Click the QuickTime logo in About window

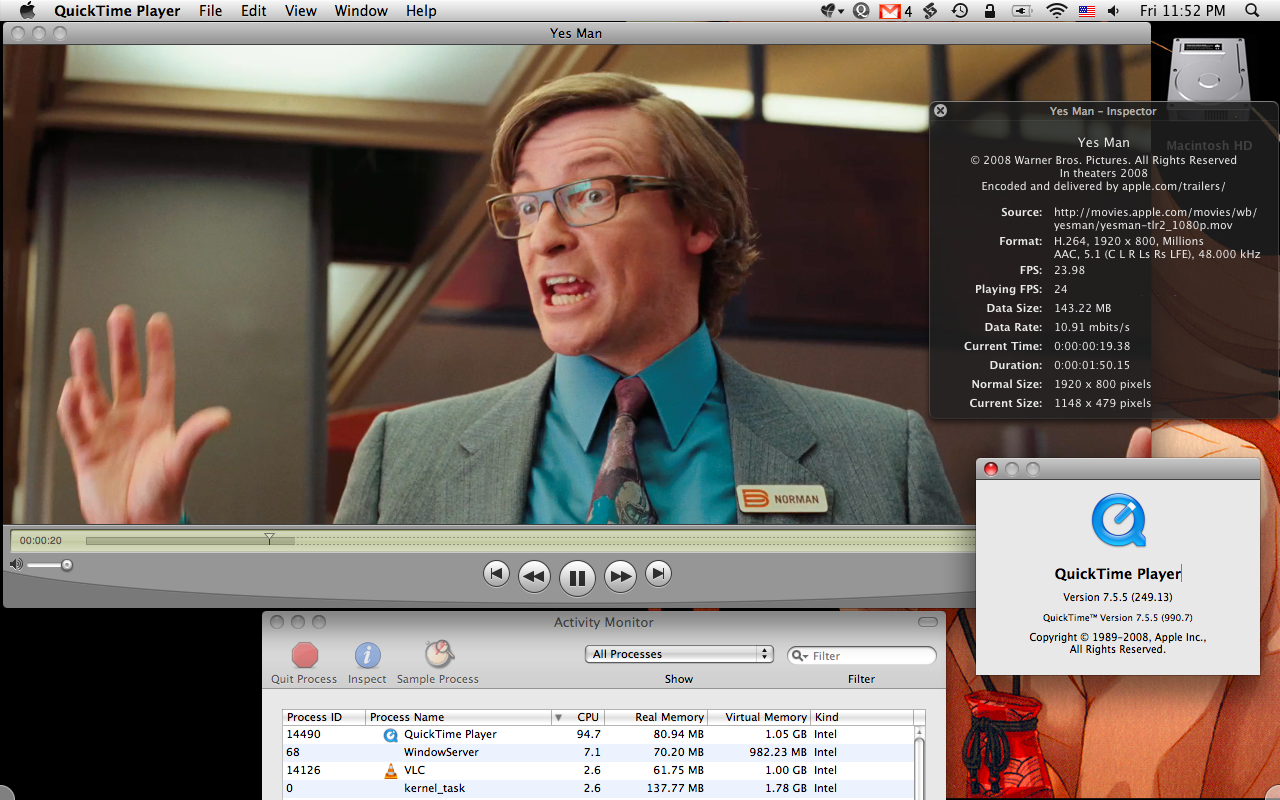pos(1118,520)
